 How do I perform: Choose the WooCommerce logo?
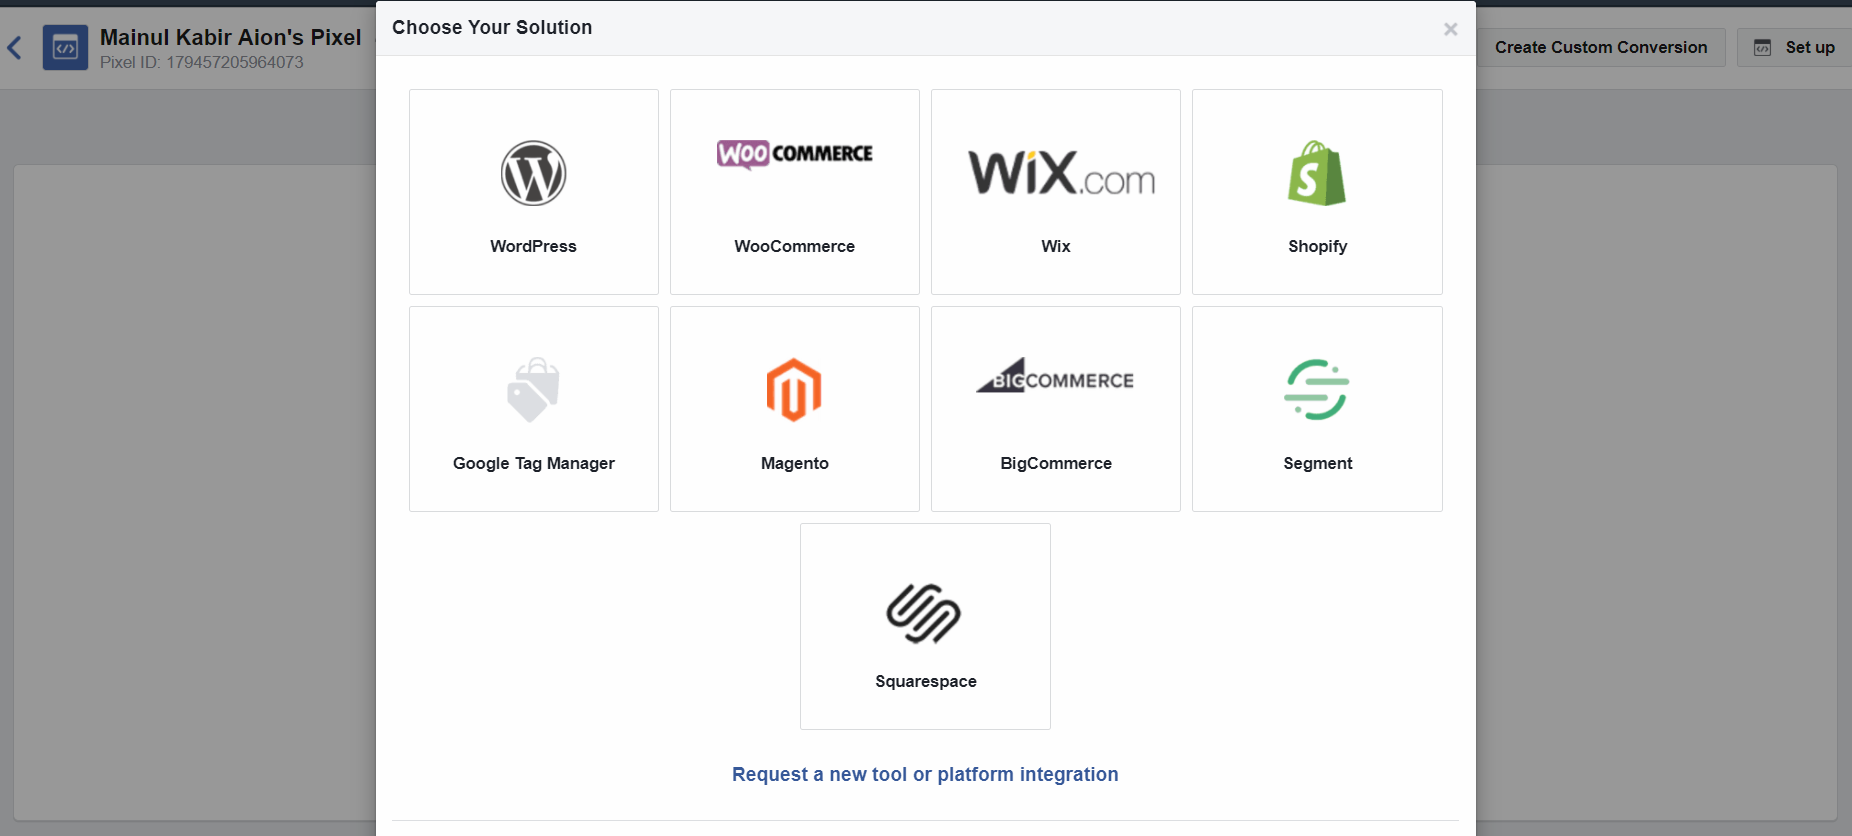coord(795,154)
